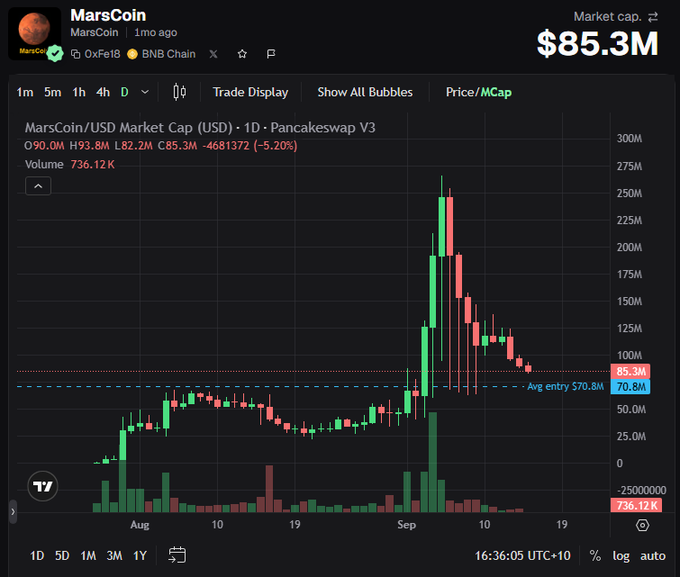Toggle auto scale
Image resolution: width=680 pixels, height=577 pixels.
[x=653, y=556]
